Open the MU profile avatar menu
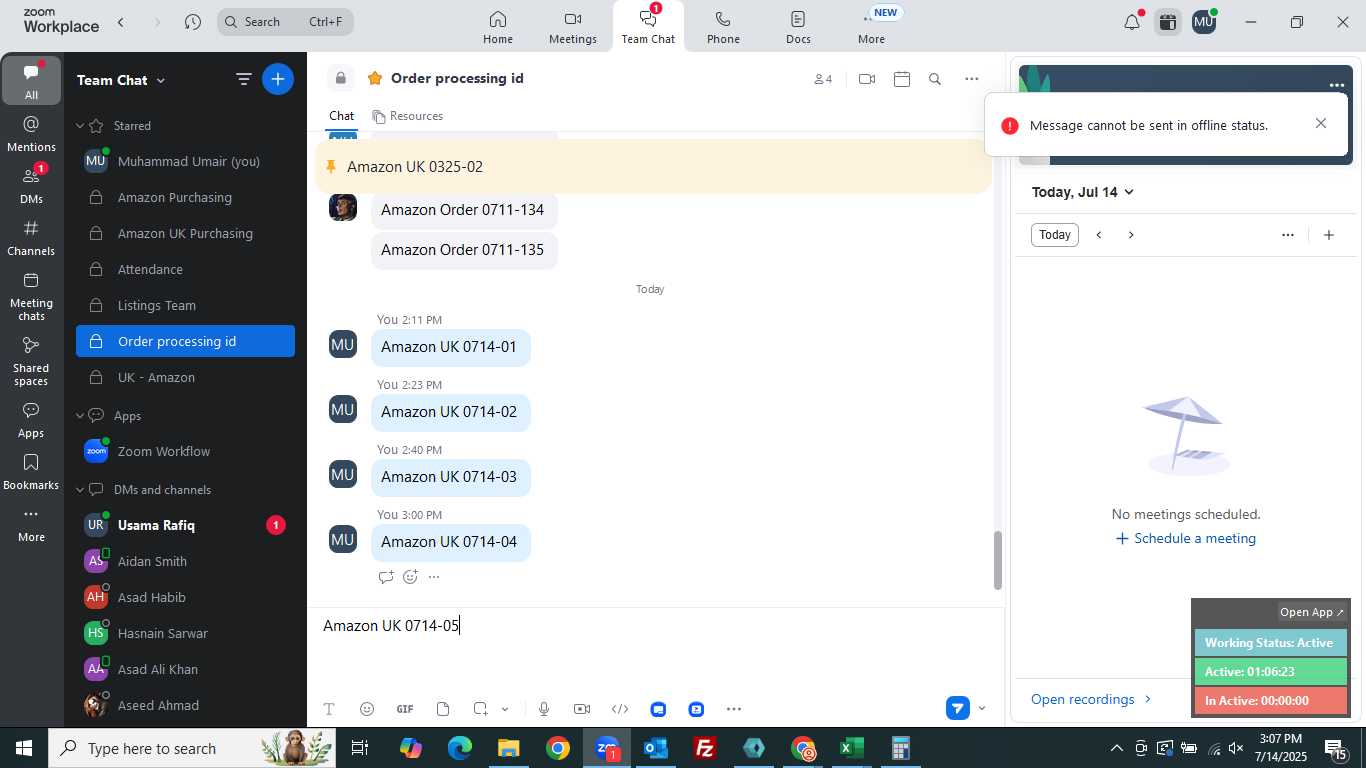 [x=1204, y=22]
